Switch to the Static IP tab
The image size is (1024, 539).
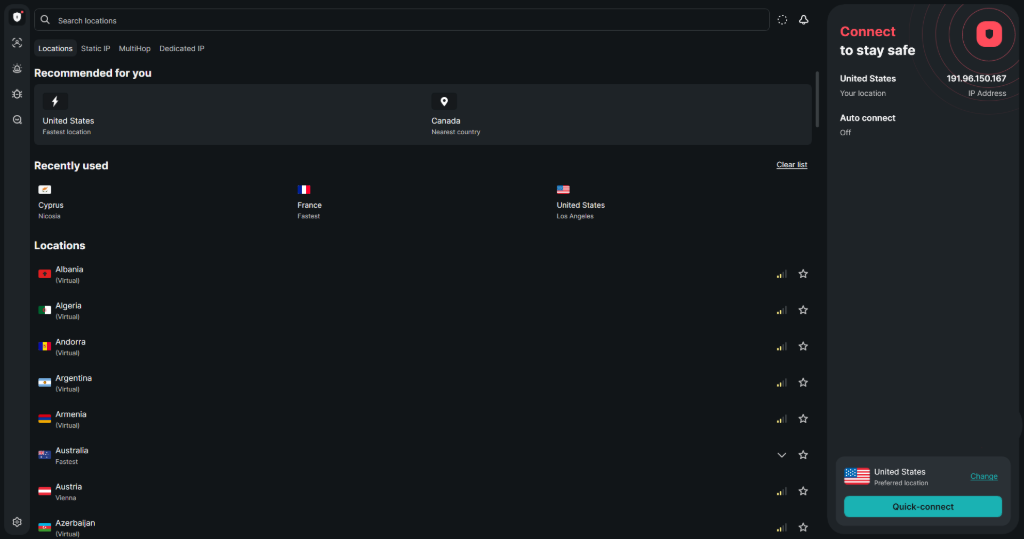[95, 48]
